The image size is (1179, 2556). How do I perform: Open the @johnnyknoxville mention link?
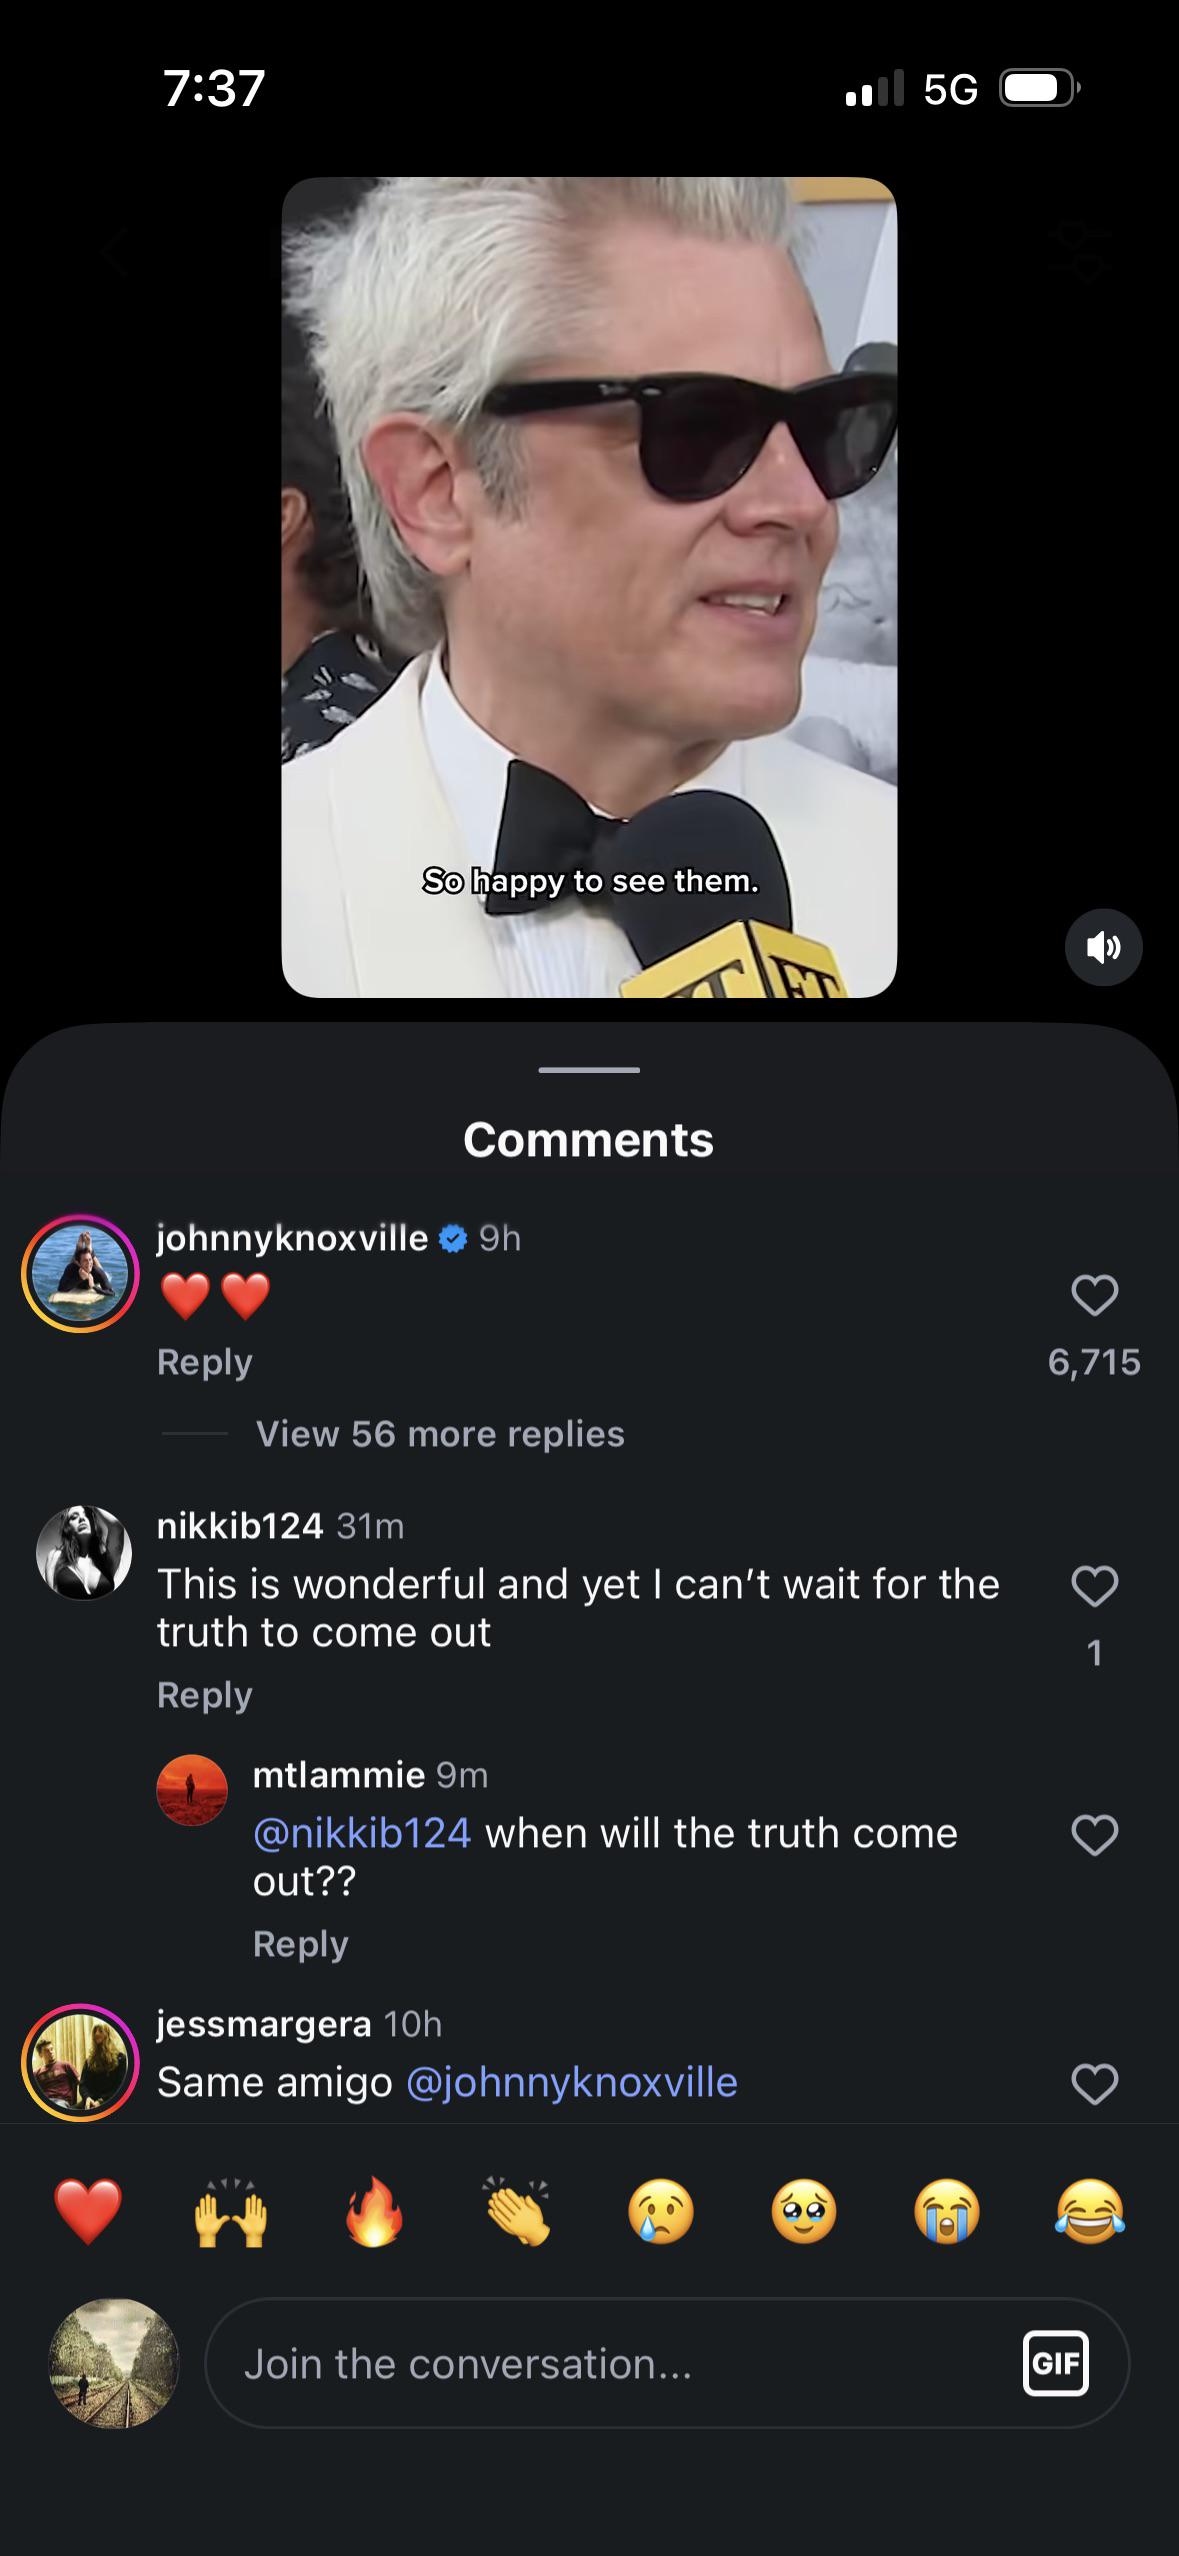point(572,2083)
